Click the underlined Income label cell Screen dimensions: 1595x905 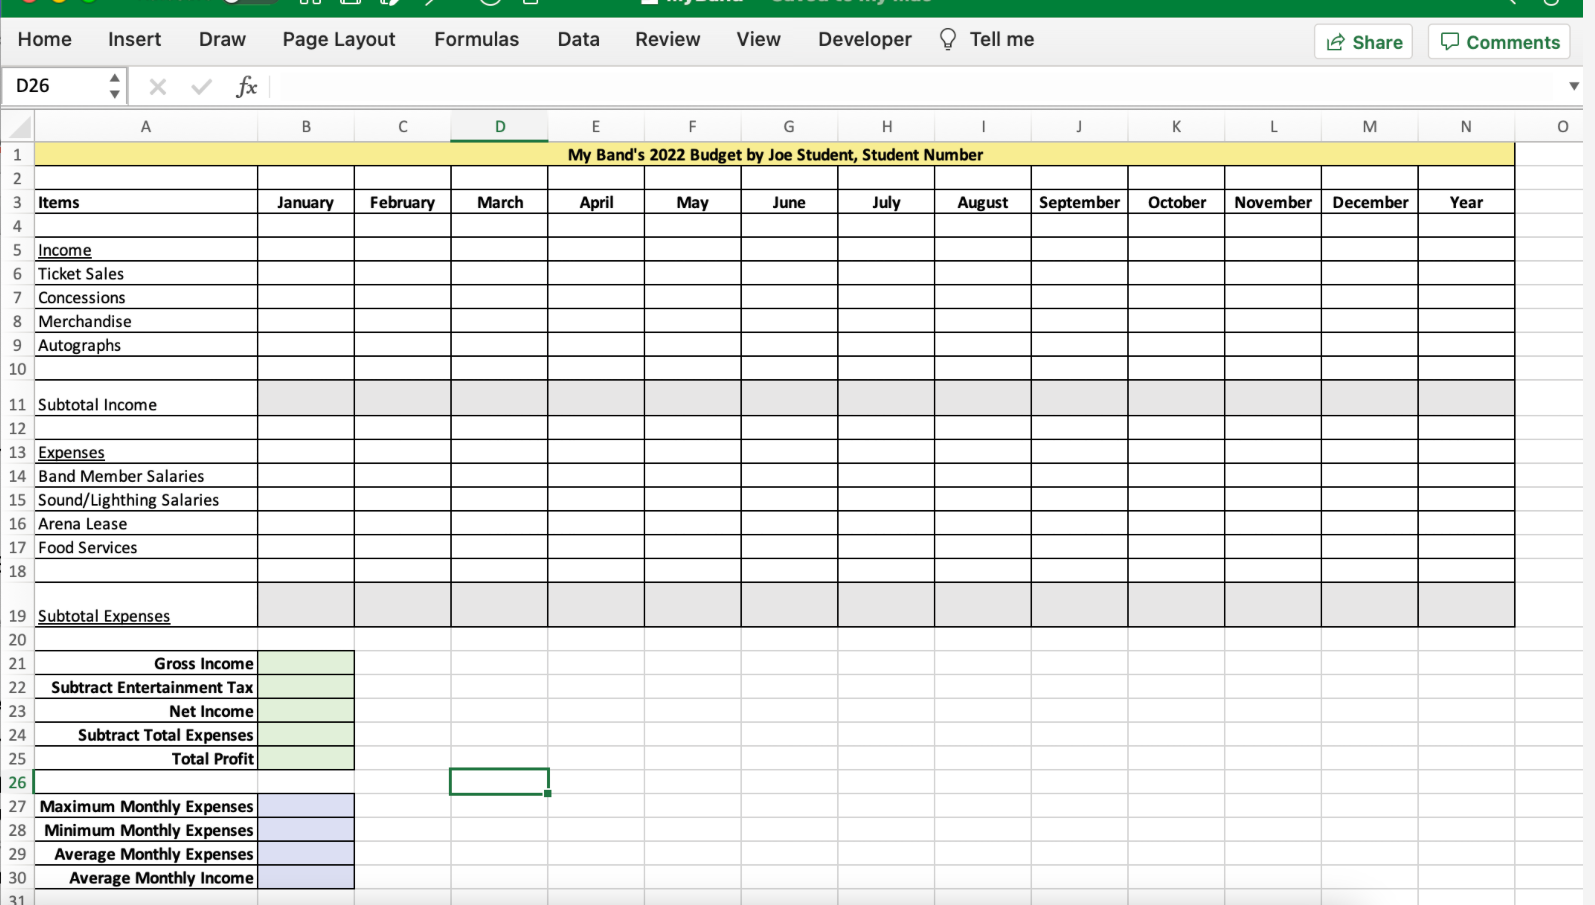click(x=146, y=250)
